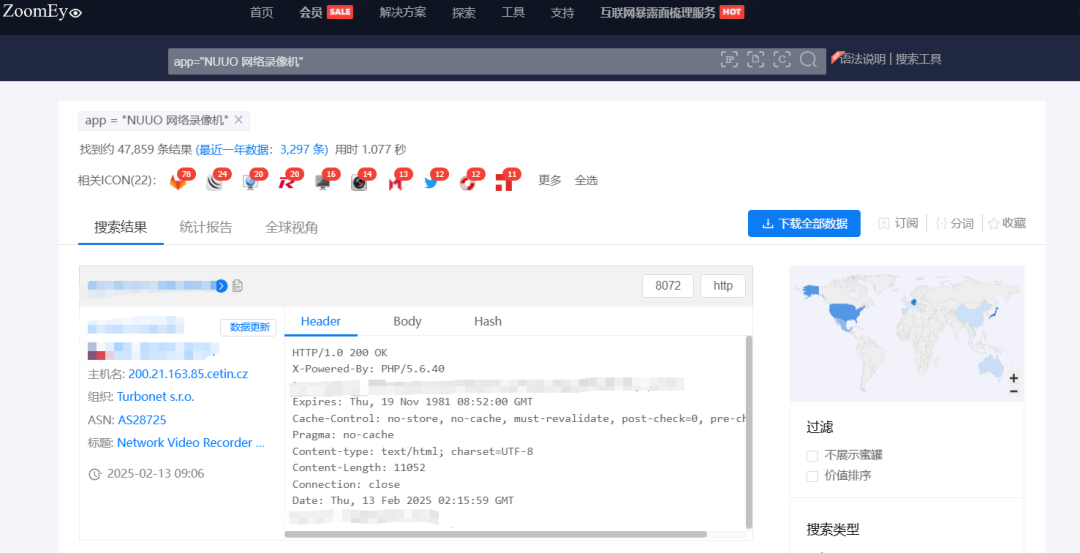Viewport: 1080px width, 553px height.
Task: Click the C-segment search icon in search bar
Action: (782, 60)
